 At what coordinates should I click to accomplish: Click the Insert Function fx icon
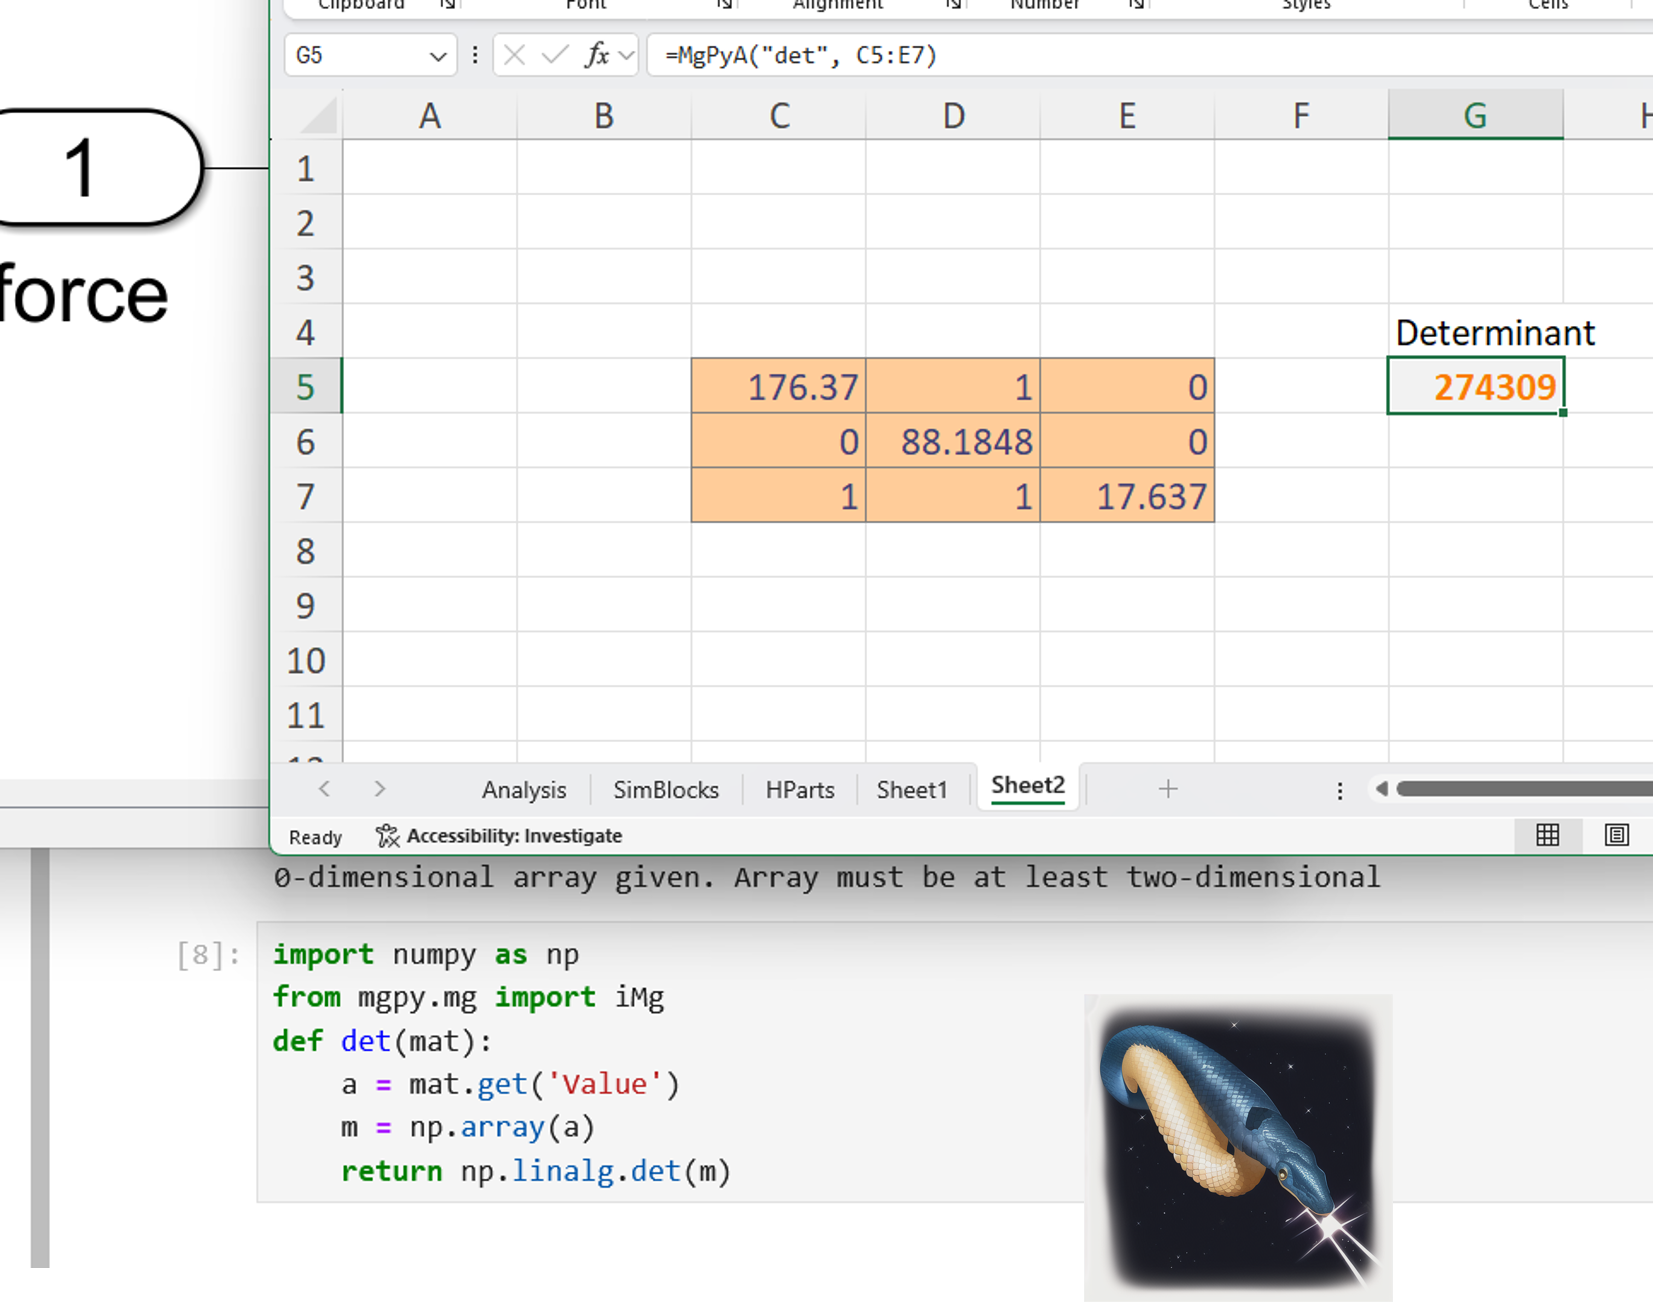tap(597, 55)
